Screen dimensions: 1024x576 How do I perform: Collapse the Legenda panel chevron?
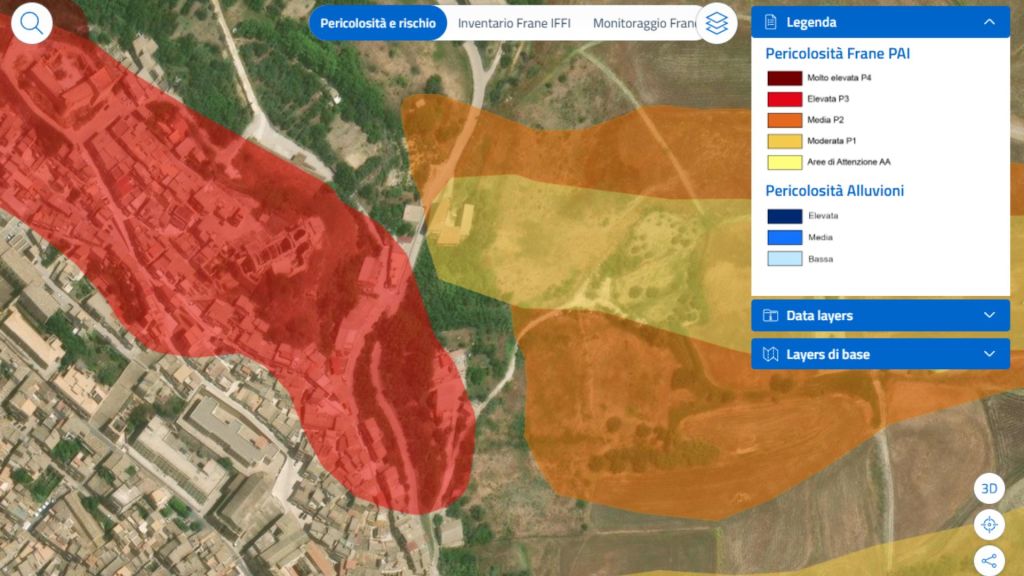coord(989,22)
